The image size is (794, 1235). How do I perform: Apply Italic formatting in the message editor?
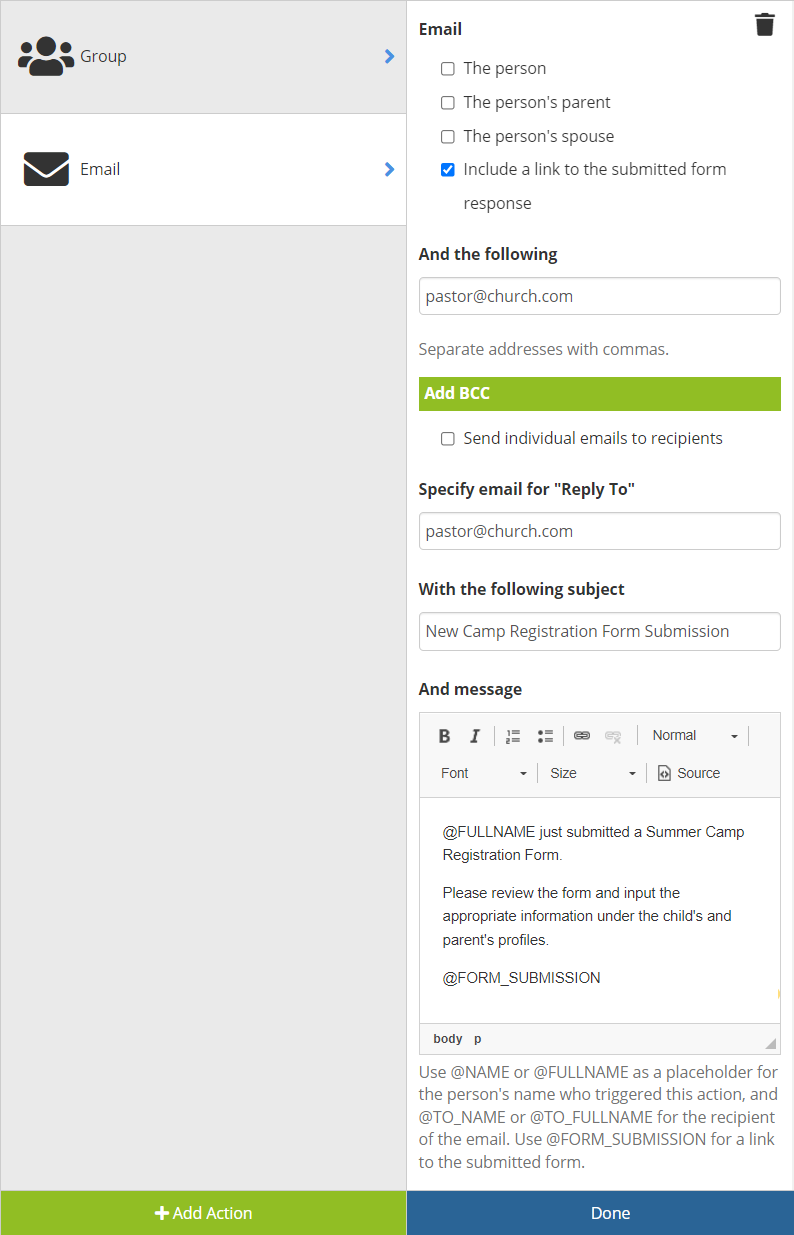coord(475,736)
